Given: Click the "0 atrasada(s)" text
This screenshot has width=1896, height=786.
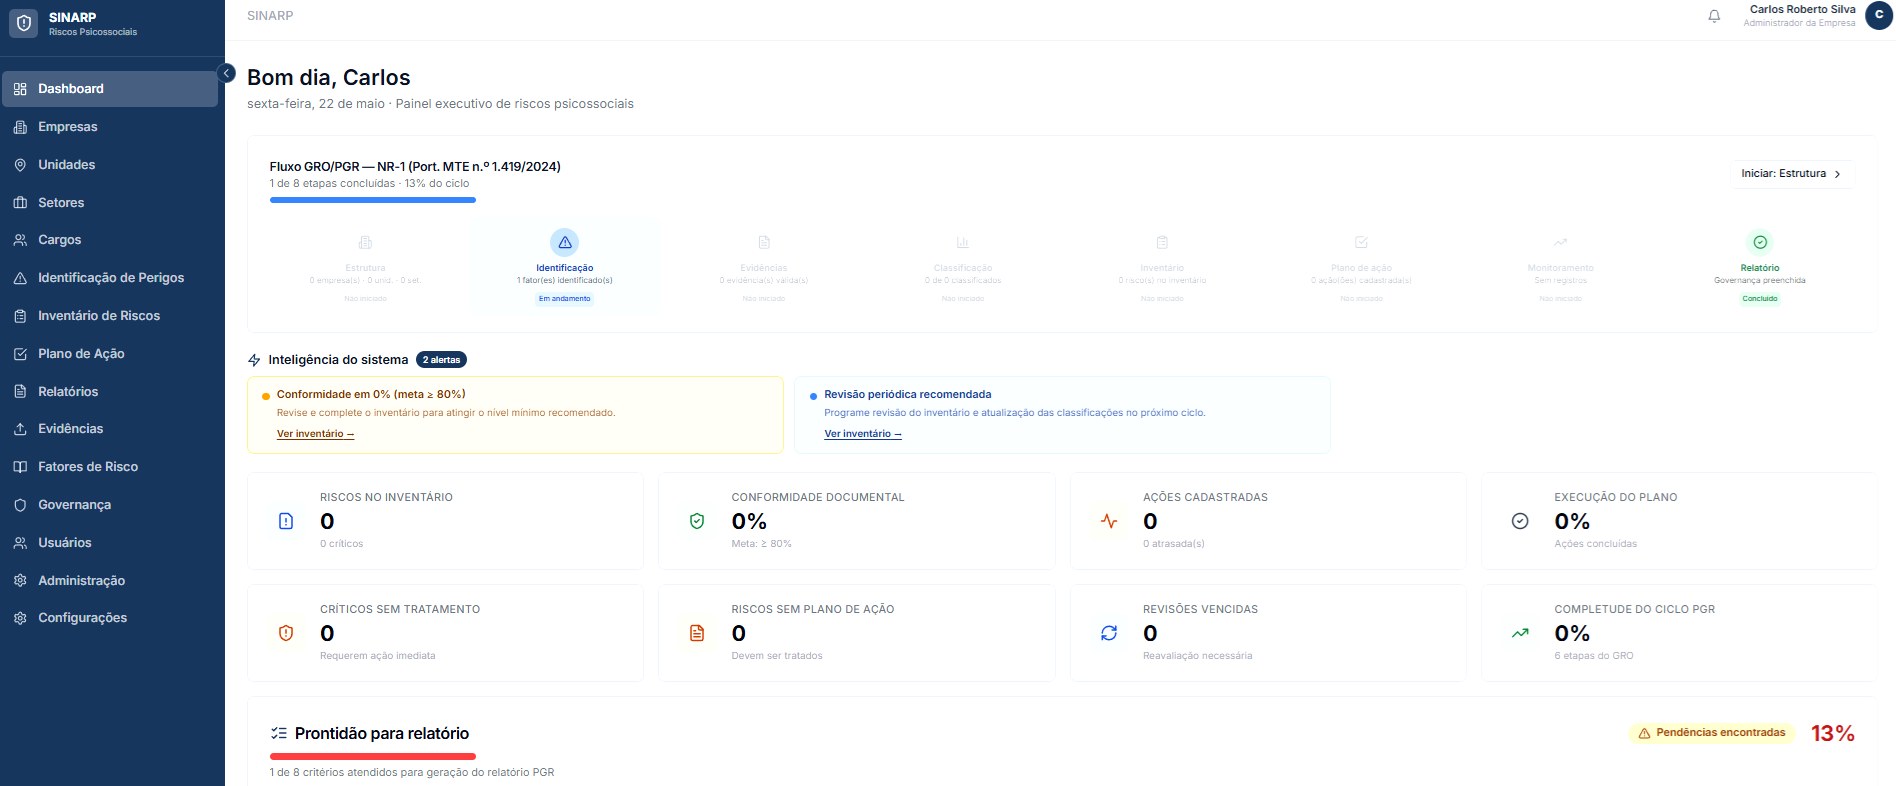Looking at the screenshot, I should (x=1174, y=544).
